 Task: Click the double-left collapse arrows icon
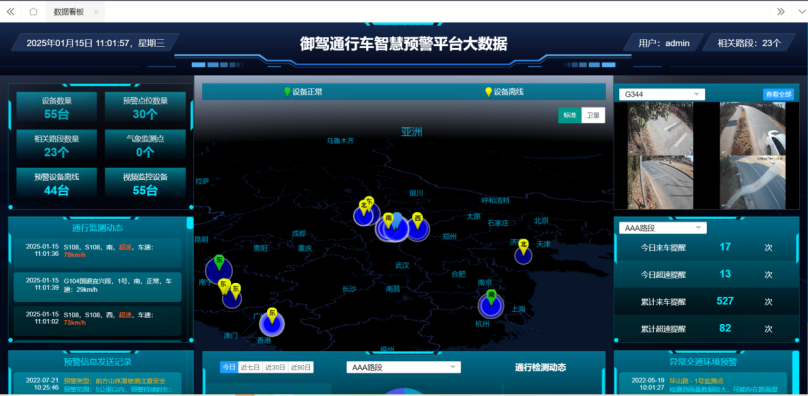pyautogui.click(x=10, y=12)
